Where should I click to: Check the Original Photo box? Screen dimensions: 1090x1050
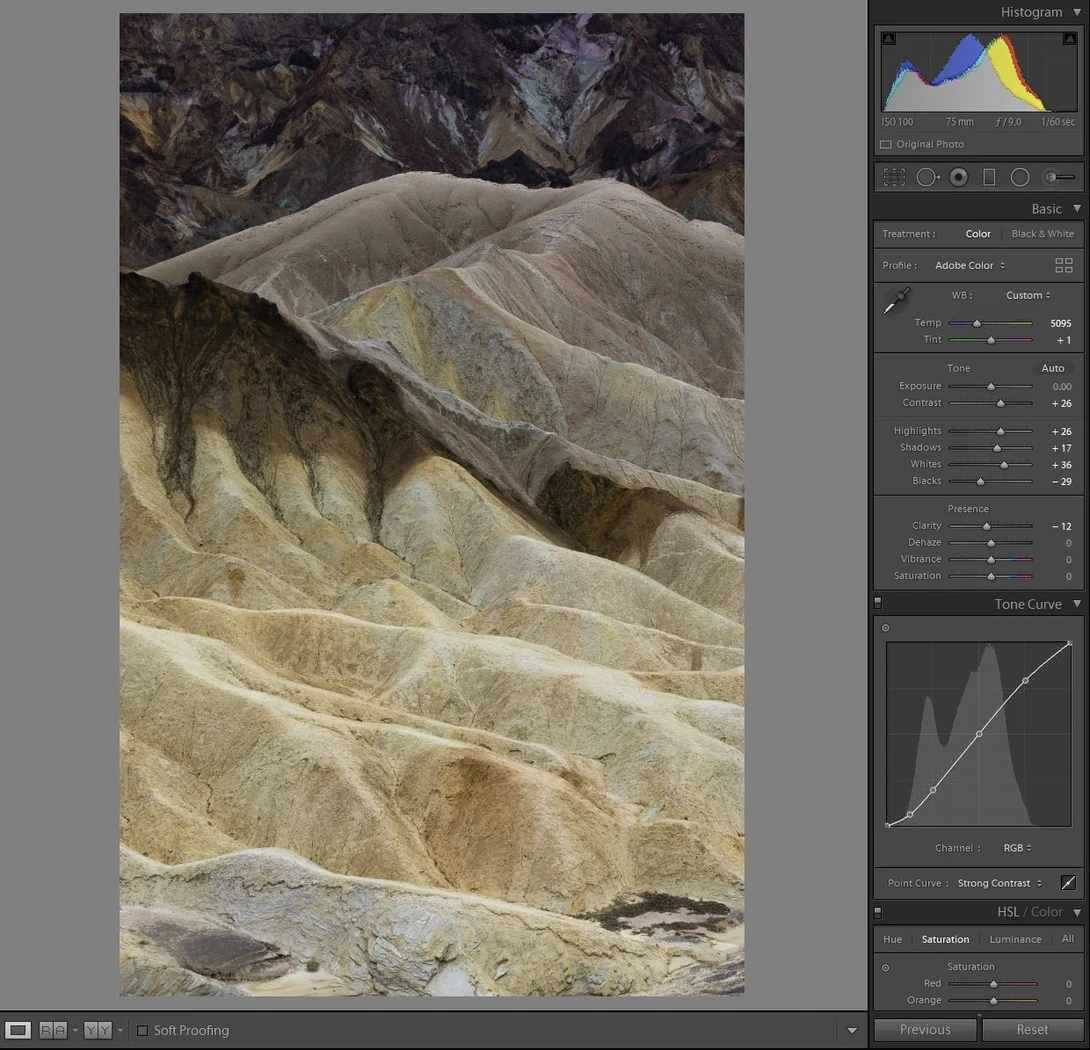886,145
